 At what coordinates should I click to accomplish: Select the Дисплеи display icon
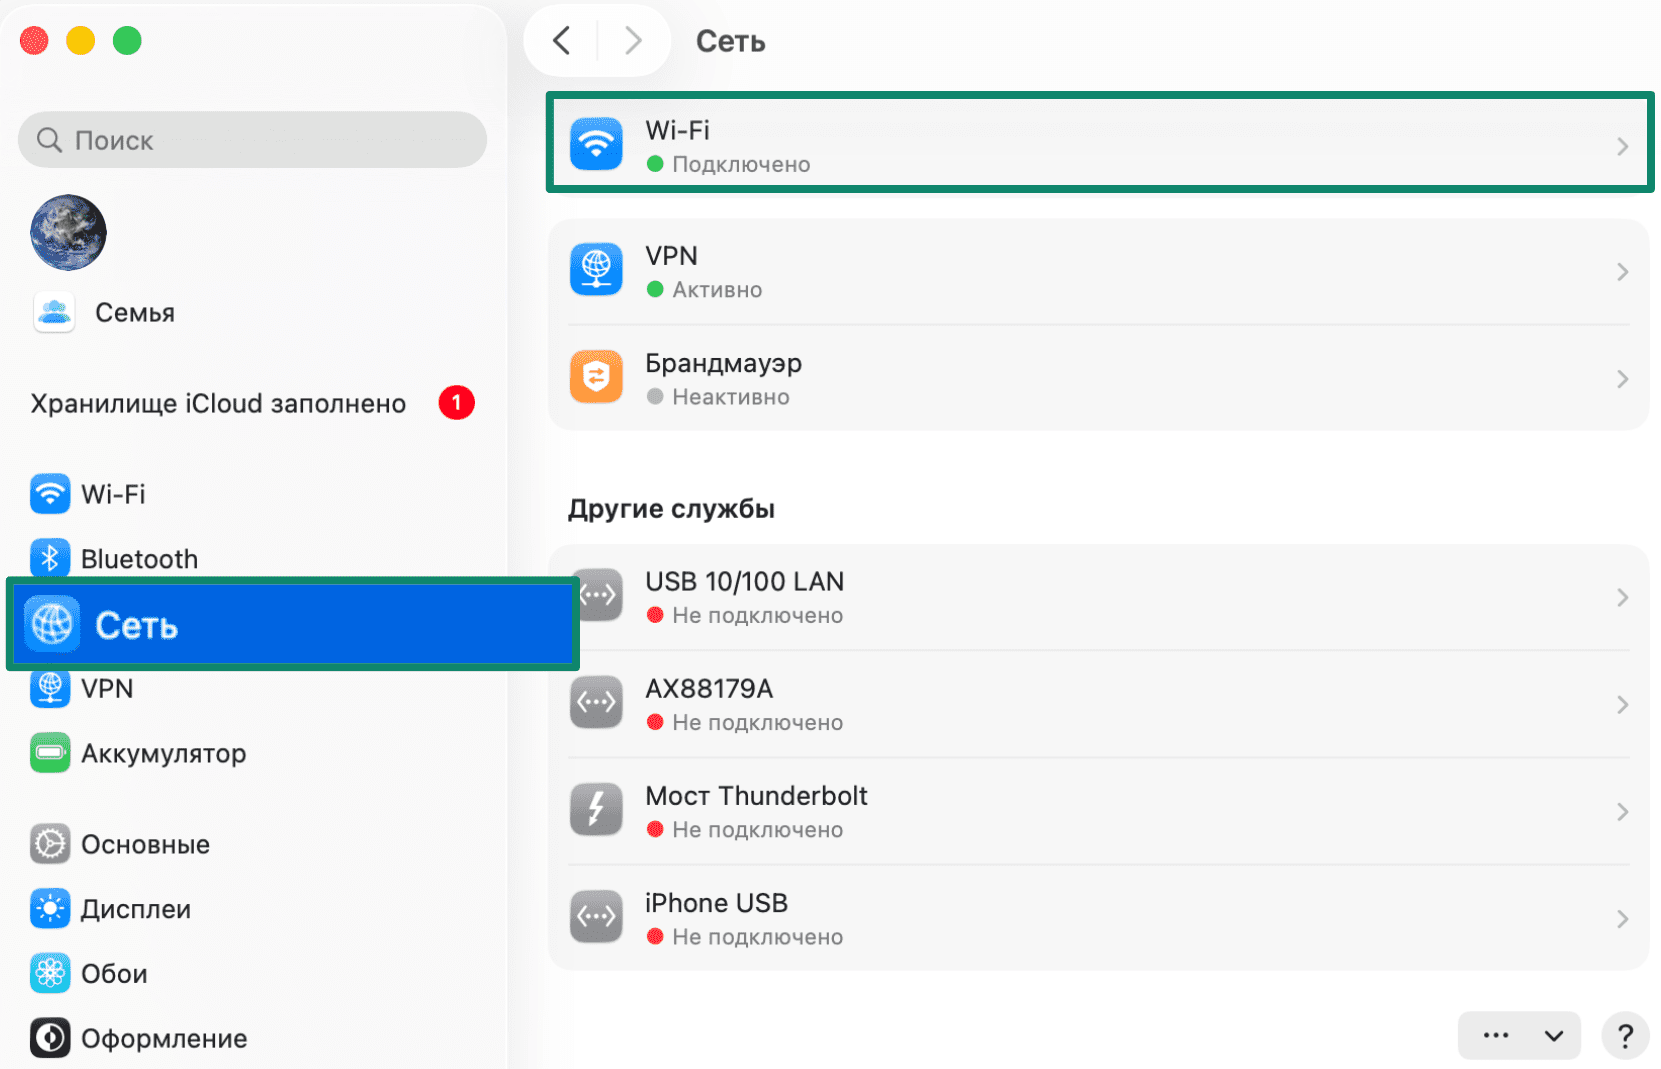point(49,908)
